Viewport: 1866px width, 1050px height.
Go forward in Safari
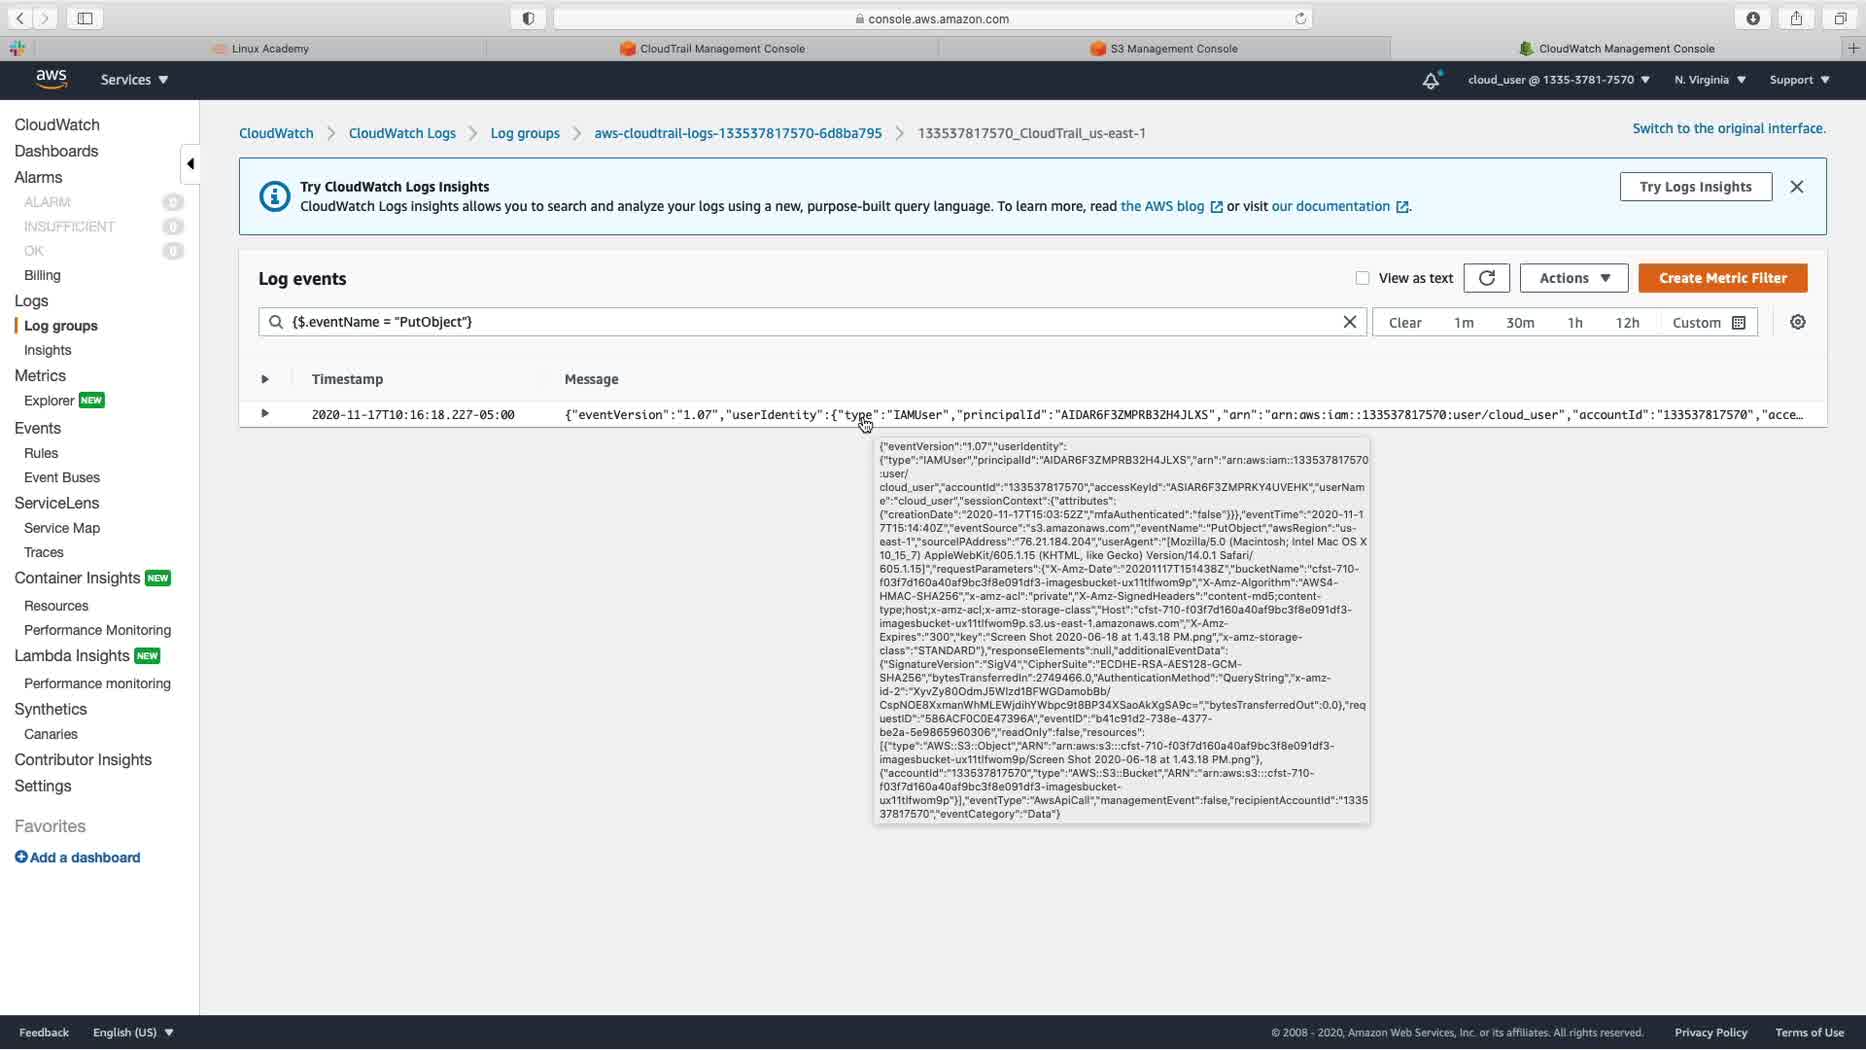[x=45, y=18]
